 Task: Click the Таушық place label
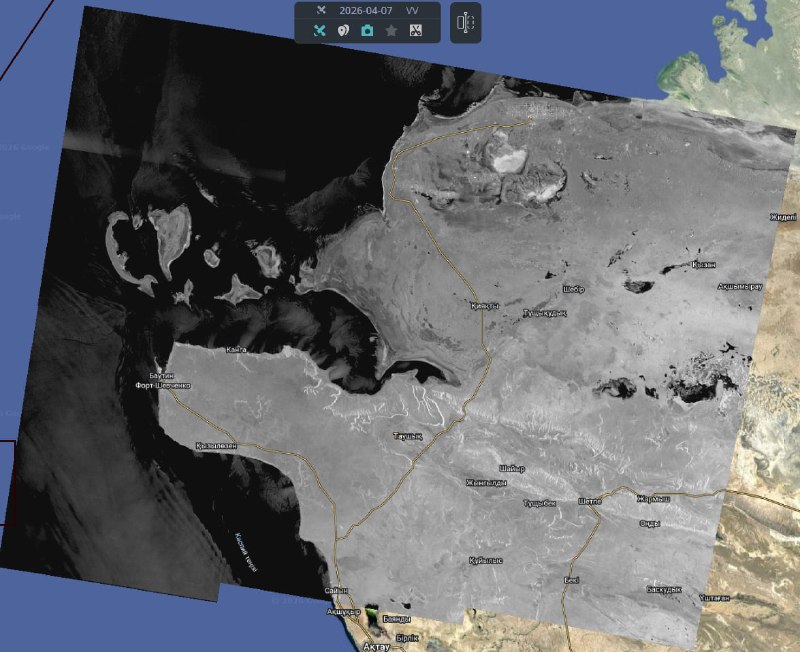tap(408, 437)
